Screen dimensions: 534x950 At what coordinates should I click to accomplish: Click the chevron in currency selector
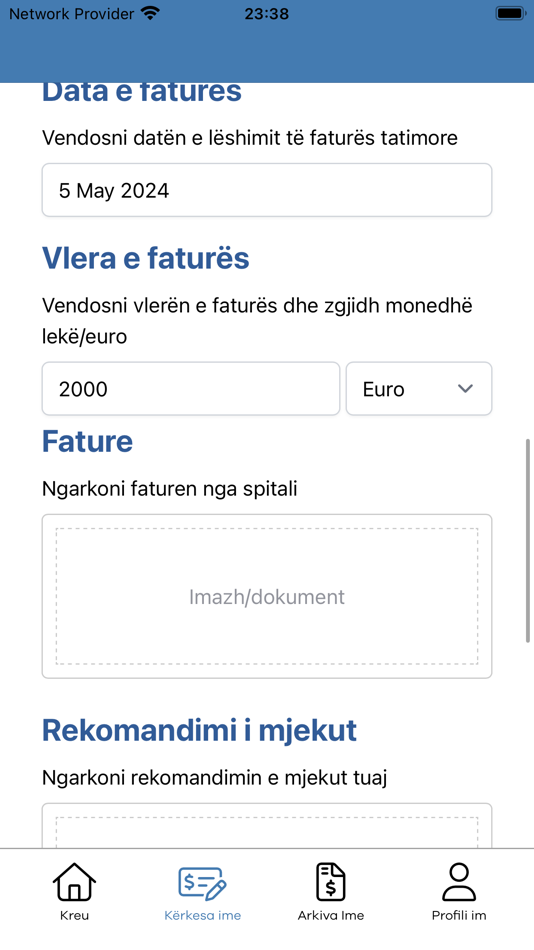tap(465, 389)
